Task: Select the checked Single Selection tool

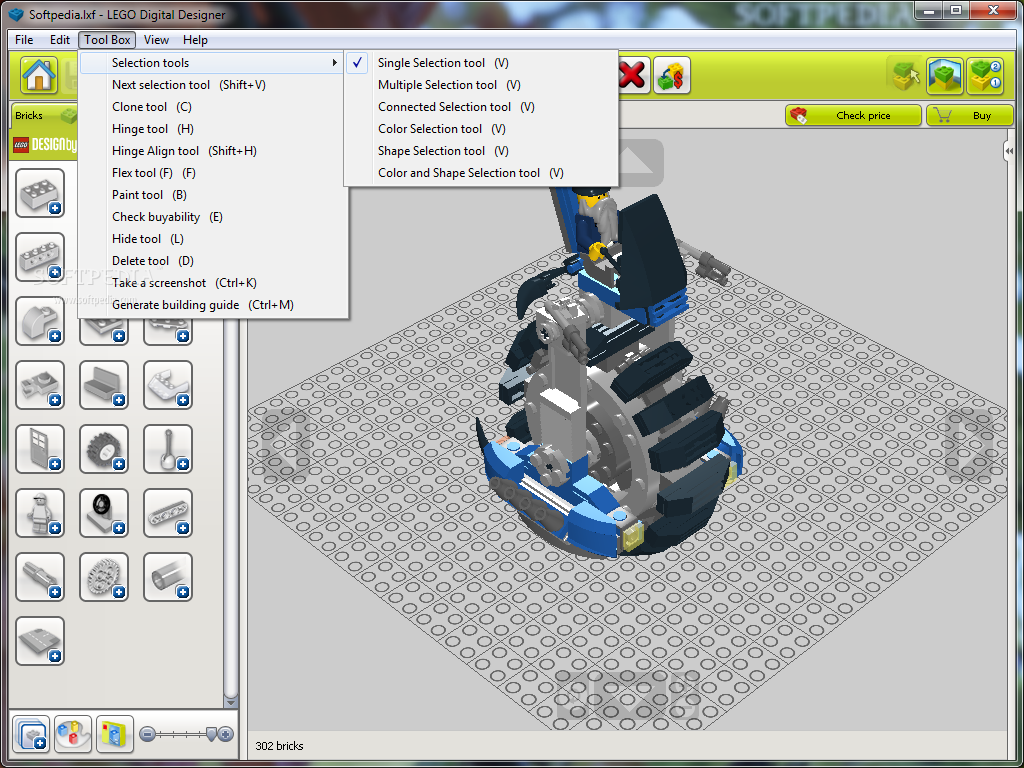Action: point(481,63)
